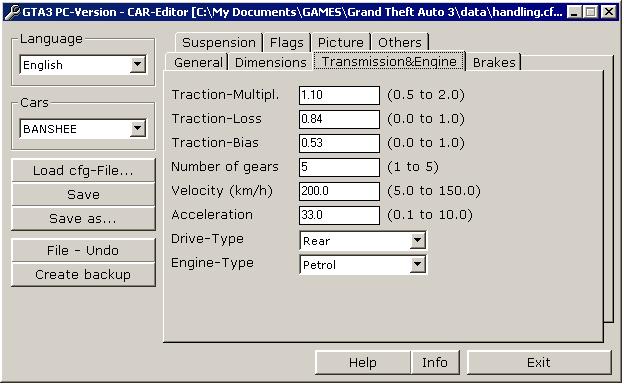
Task: Expand the Engine-Type dropdown set to Petrol
Action: [363, 264]
